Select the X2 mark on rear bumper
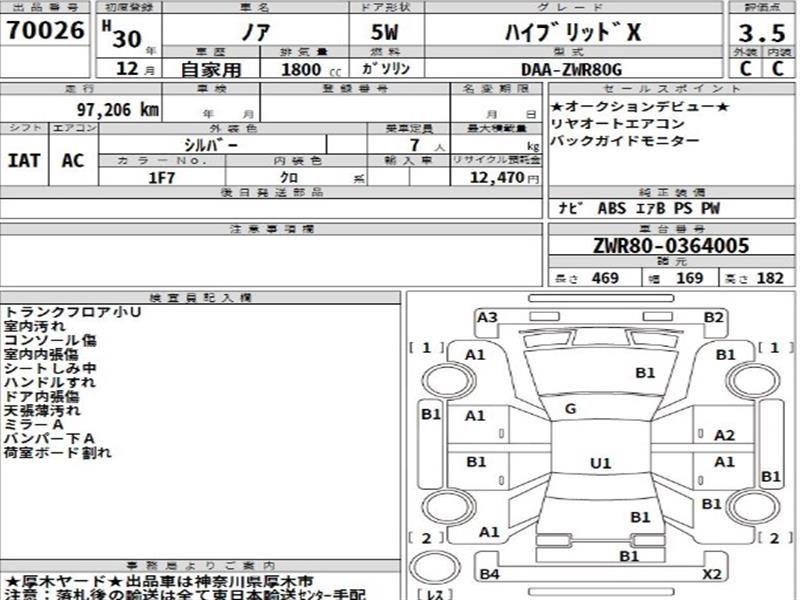Image resolution: width=800 pixels, height=600 pixels. [712, 574]
